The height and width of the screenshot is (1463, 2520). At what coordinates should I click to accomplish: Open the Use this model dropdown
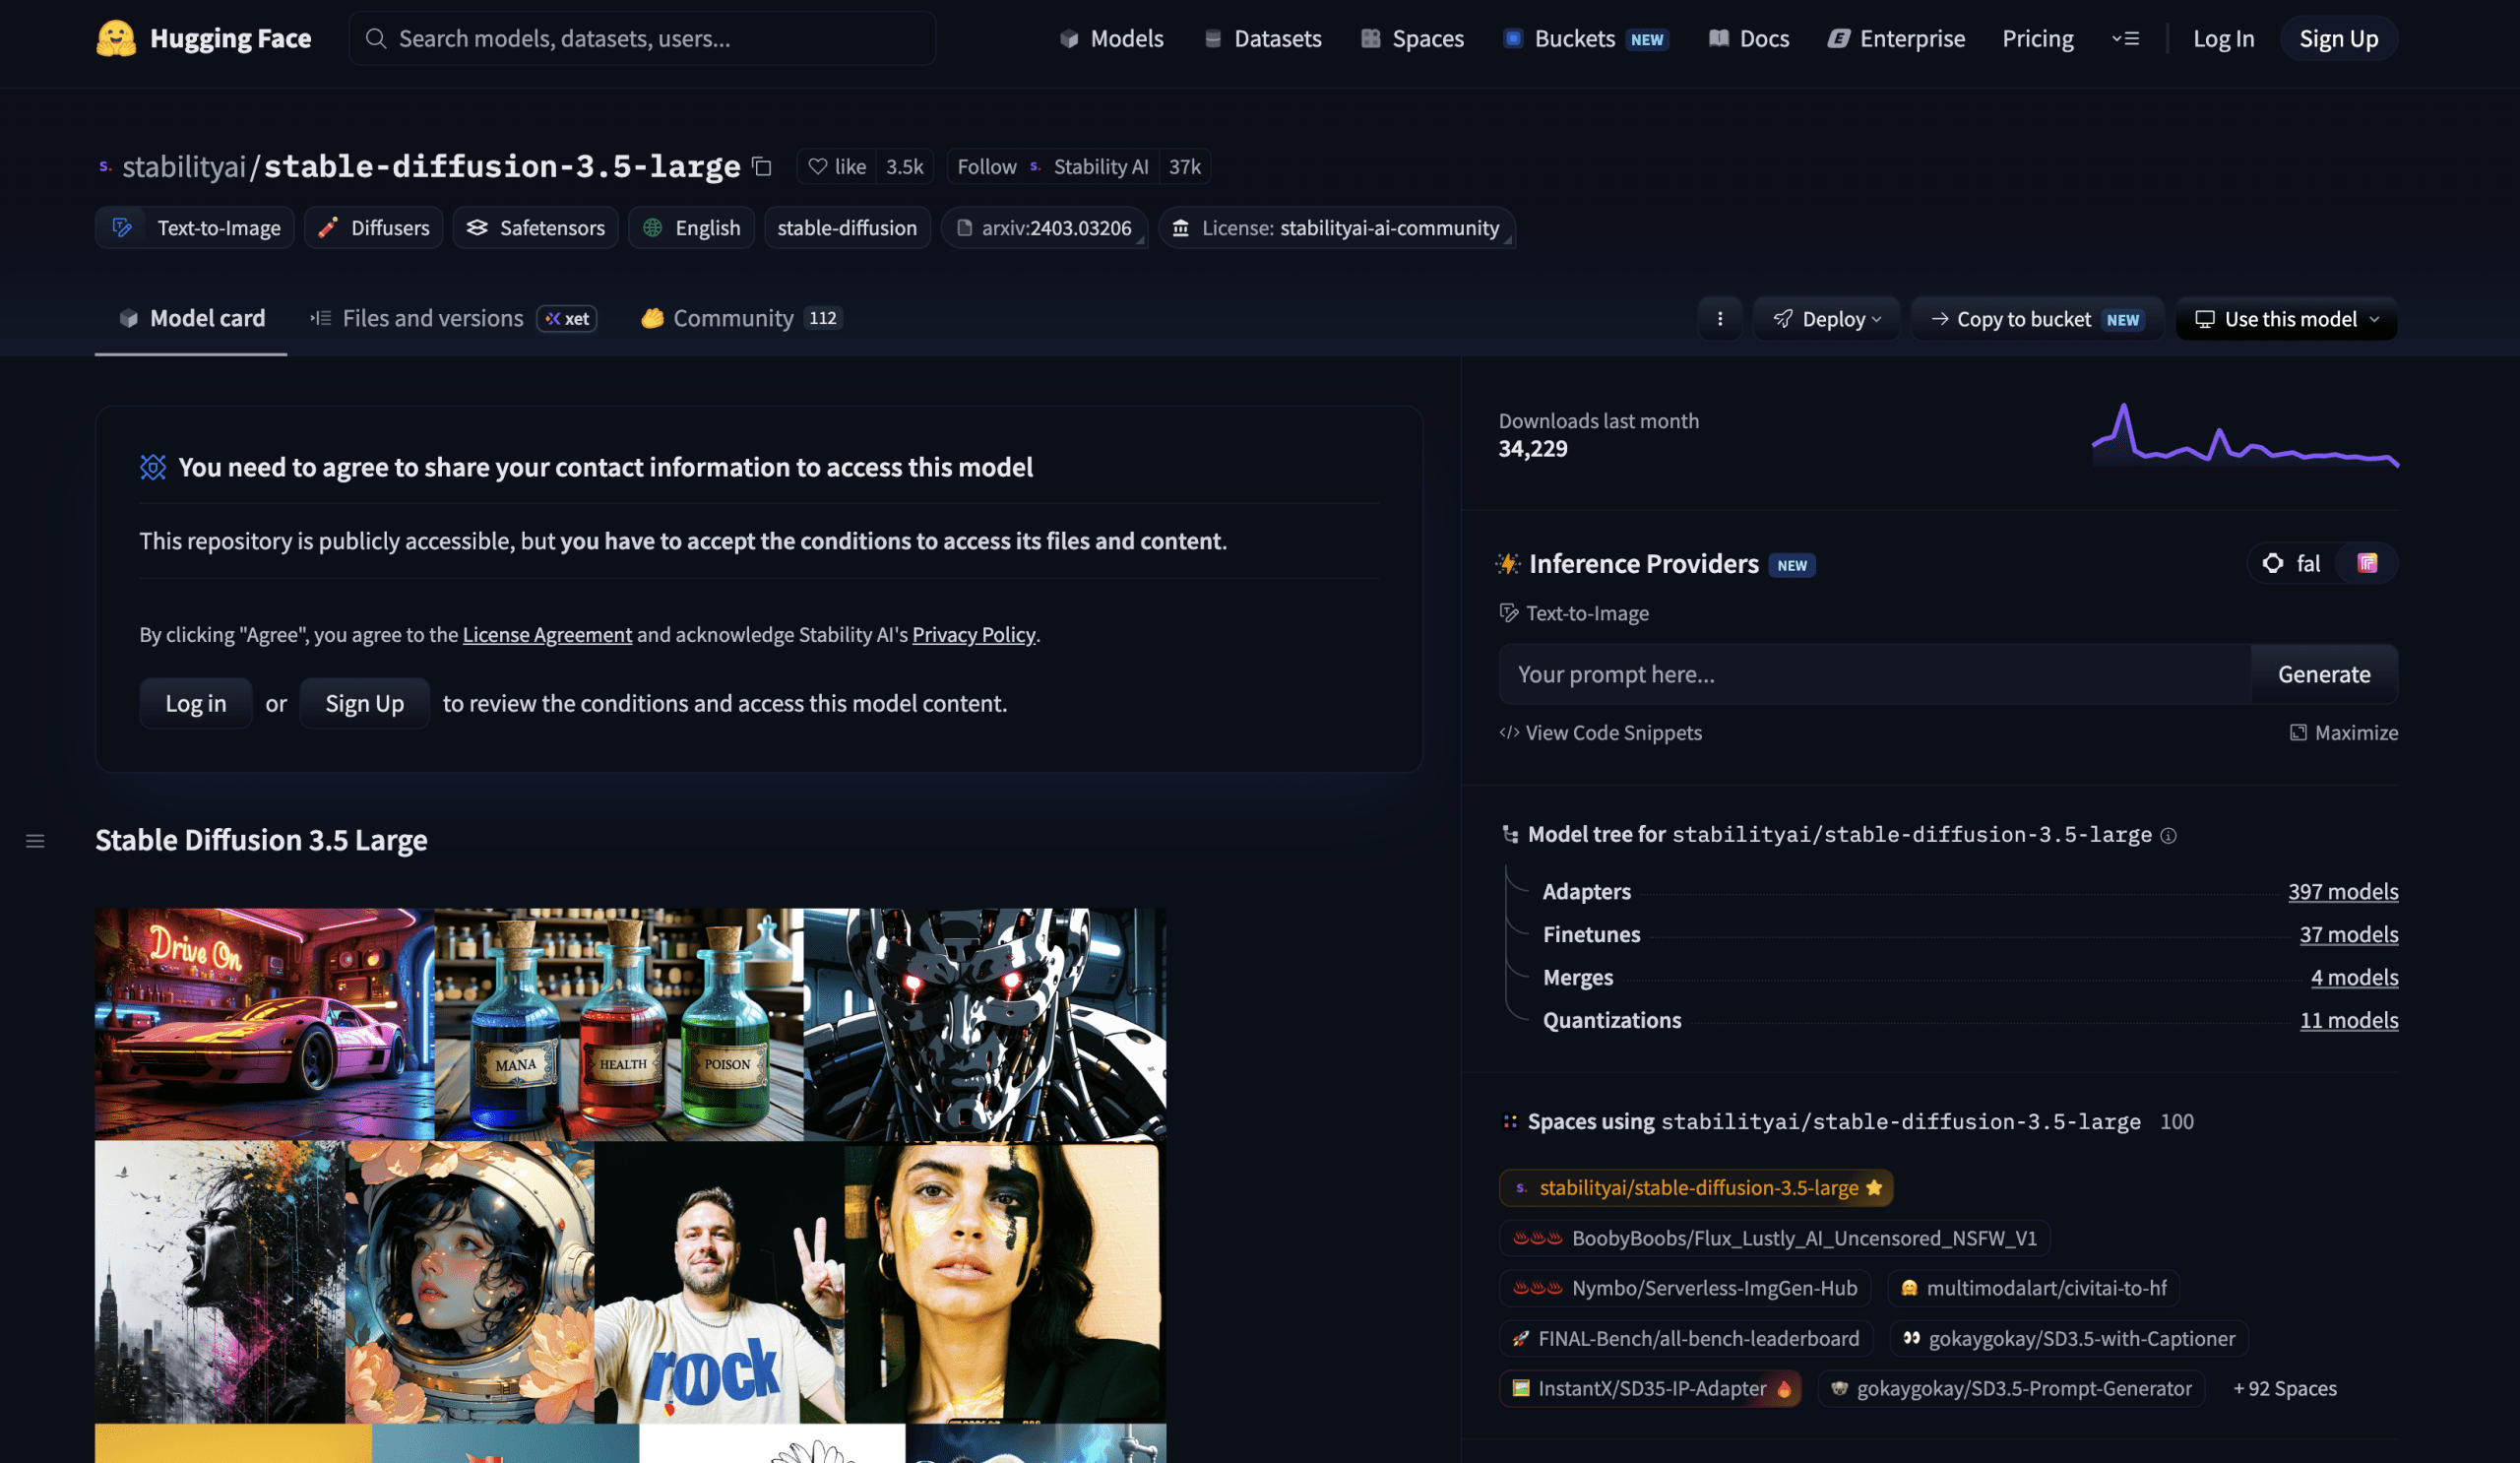tap(2286, 318)
